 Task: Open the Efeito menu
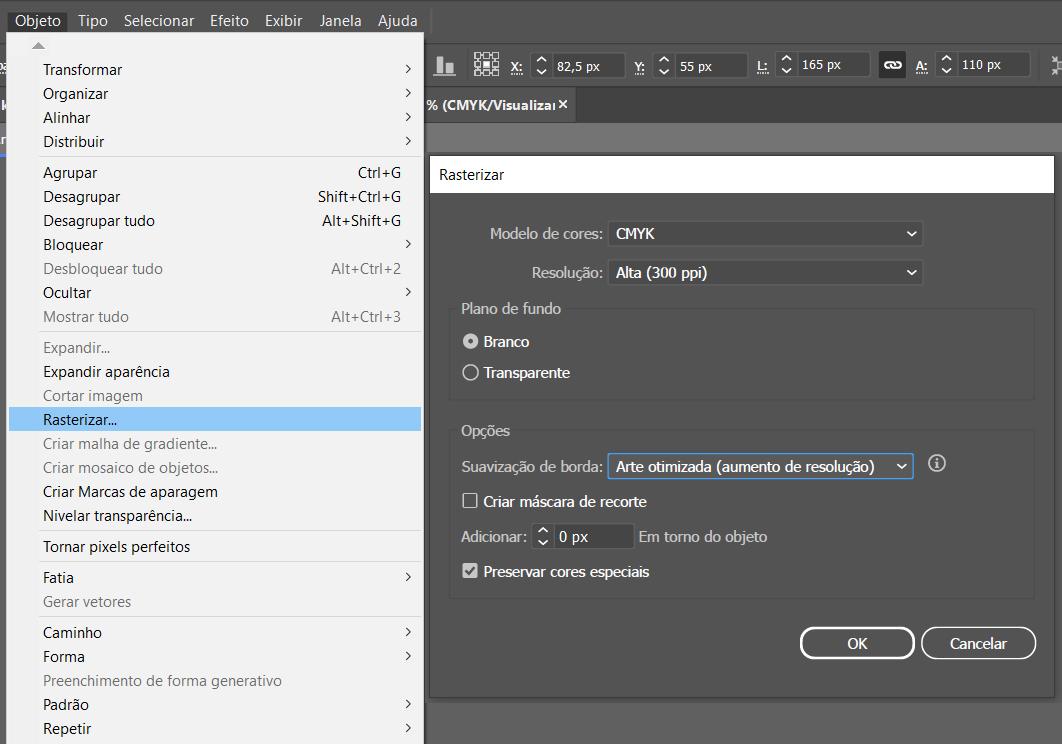[x=229, y=21]
